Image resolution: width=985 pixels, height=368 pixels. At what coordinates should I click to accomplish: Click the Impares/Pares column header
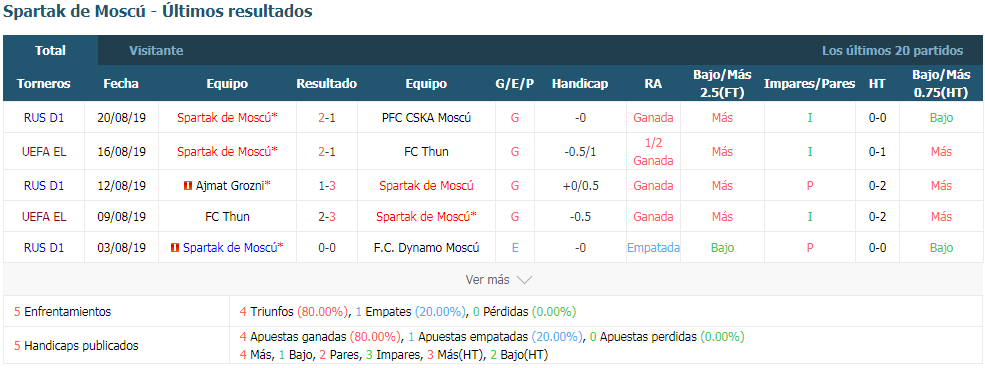pos(809,84)
